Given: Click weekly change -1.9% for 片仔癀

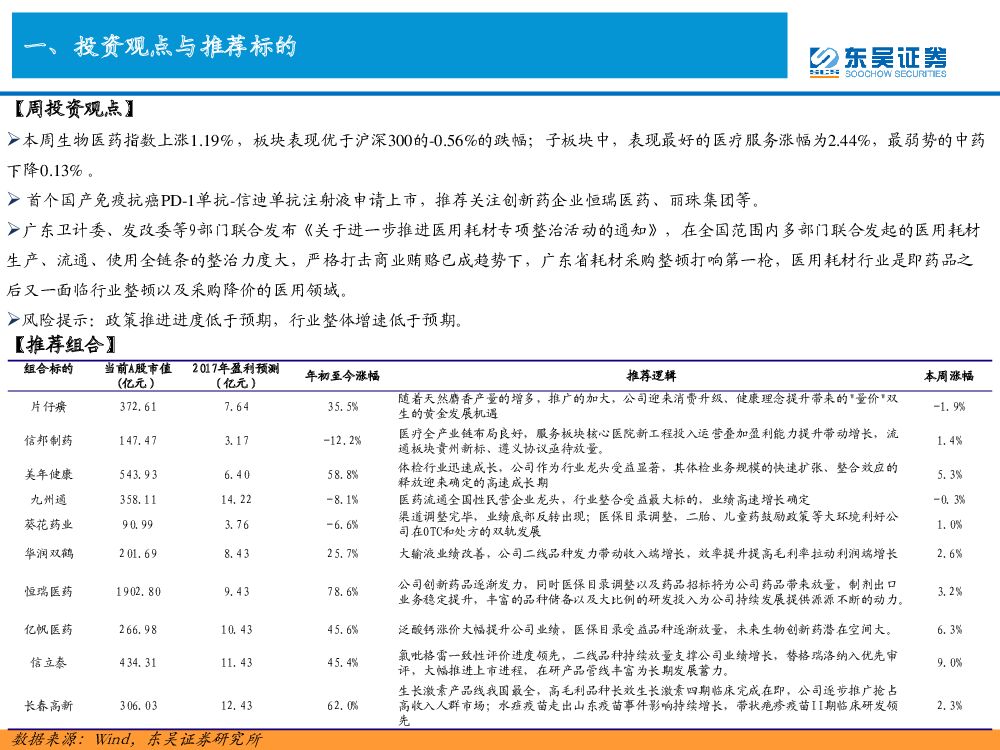Looking at the screenshot, I should [x=949, y=406].
